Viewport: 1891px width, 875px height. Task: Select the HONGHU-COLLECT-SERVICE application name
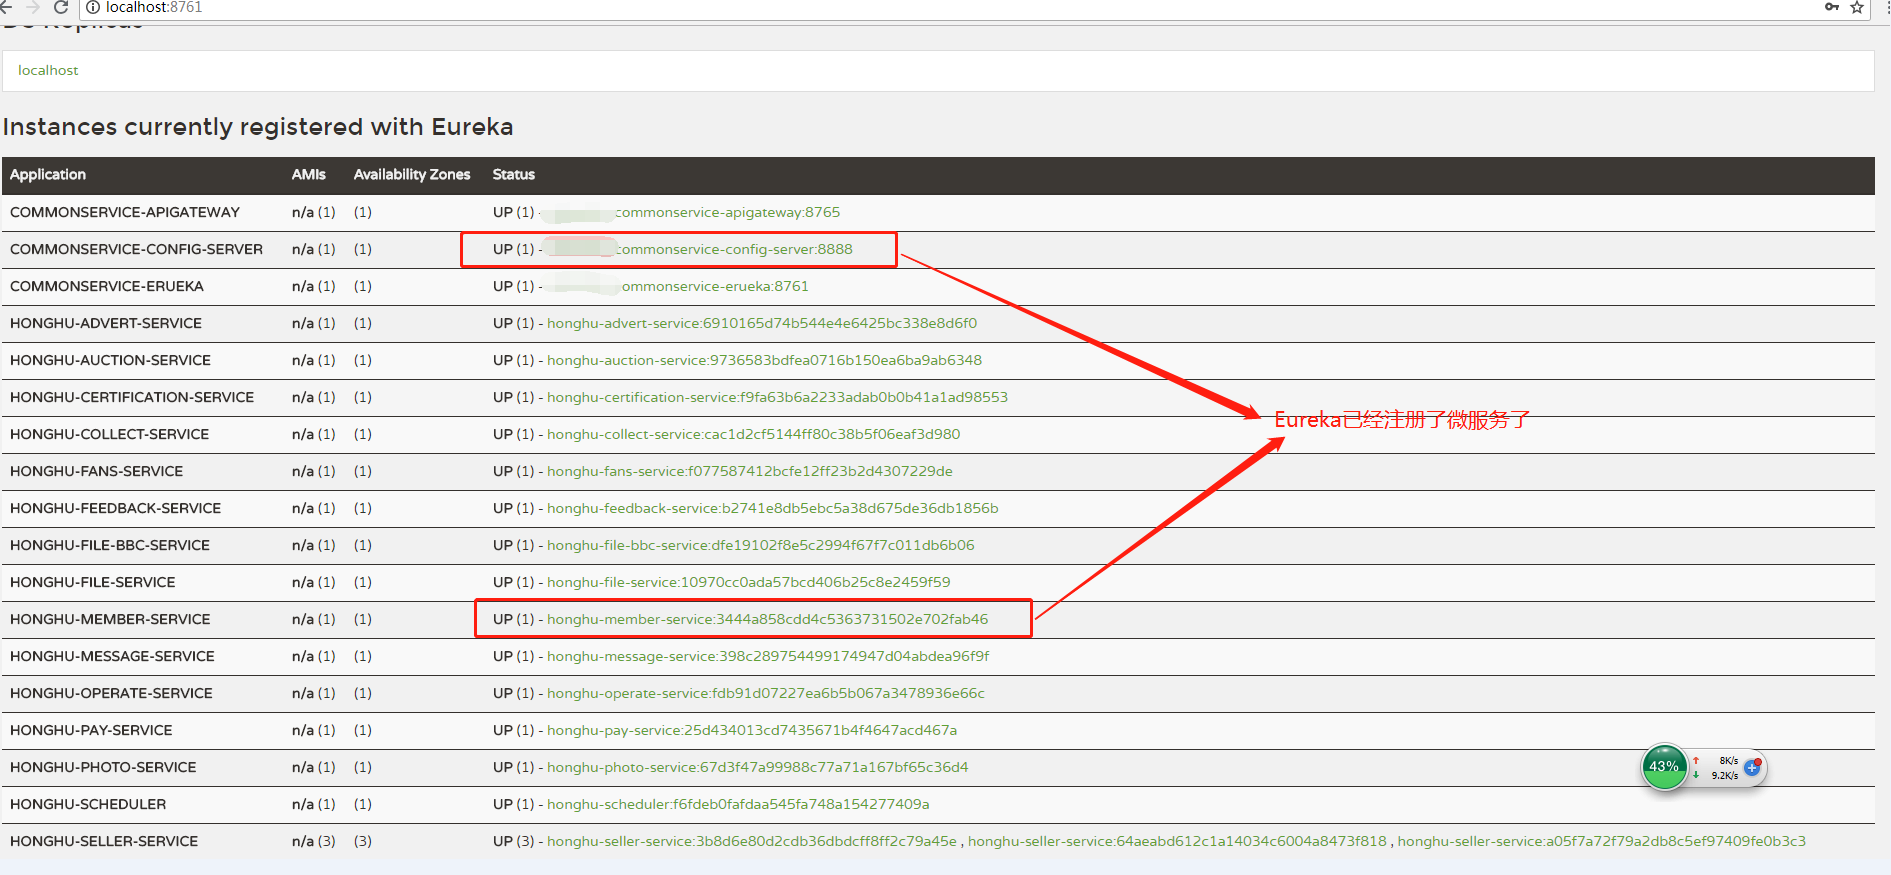(x=110, y=434)
